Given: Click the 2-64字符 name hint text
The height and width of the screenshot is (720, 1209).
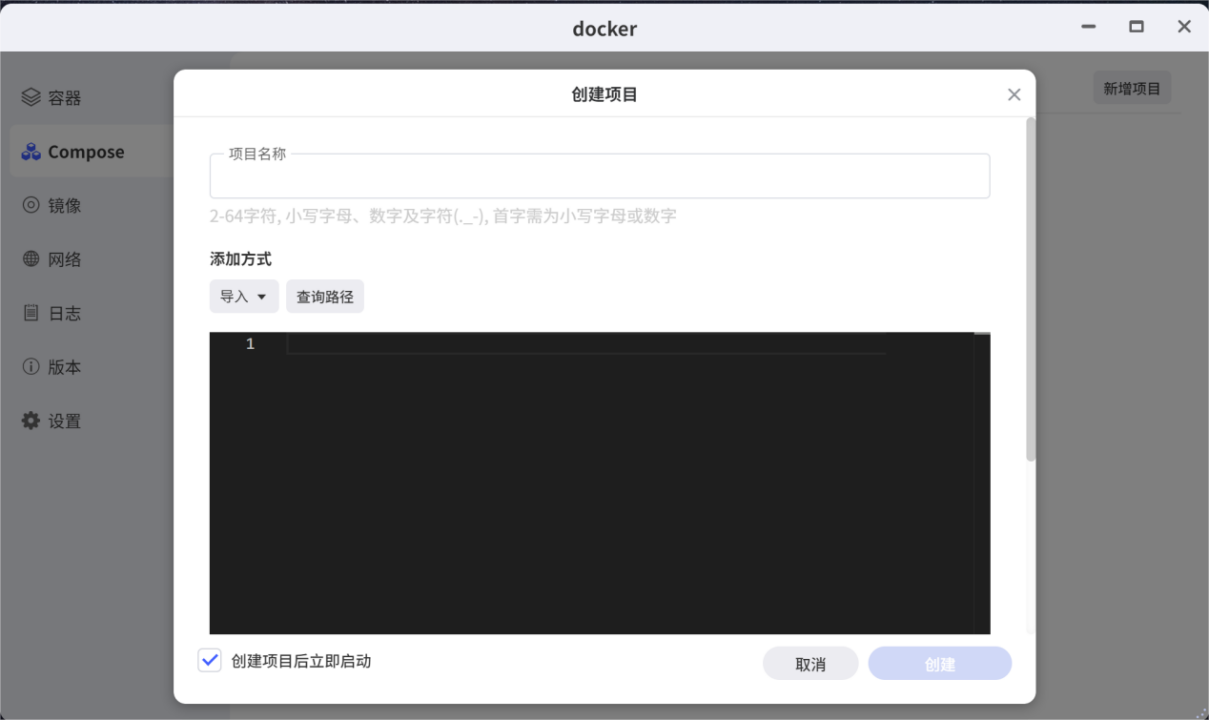Looking at the screenshot, I should point(443,215).
